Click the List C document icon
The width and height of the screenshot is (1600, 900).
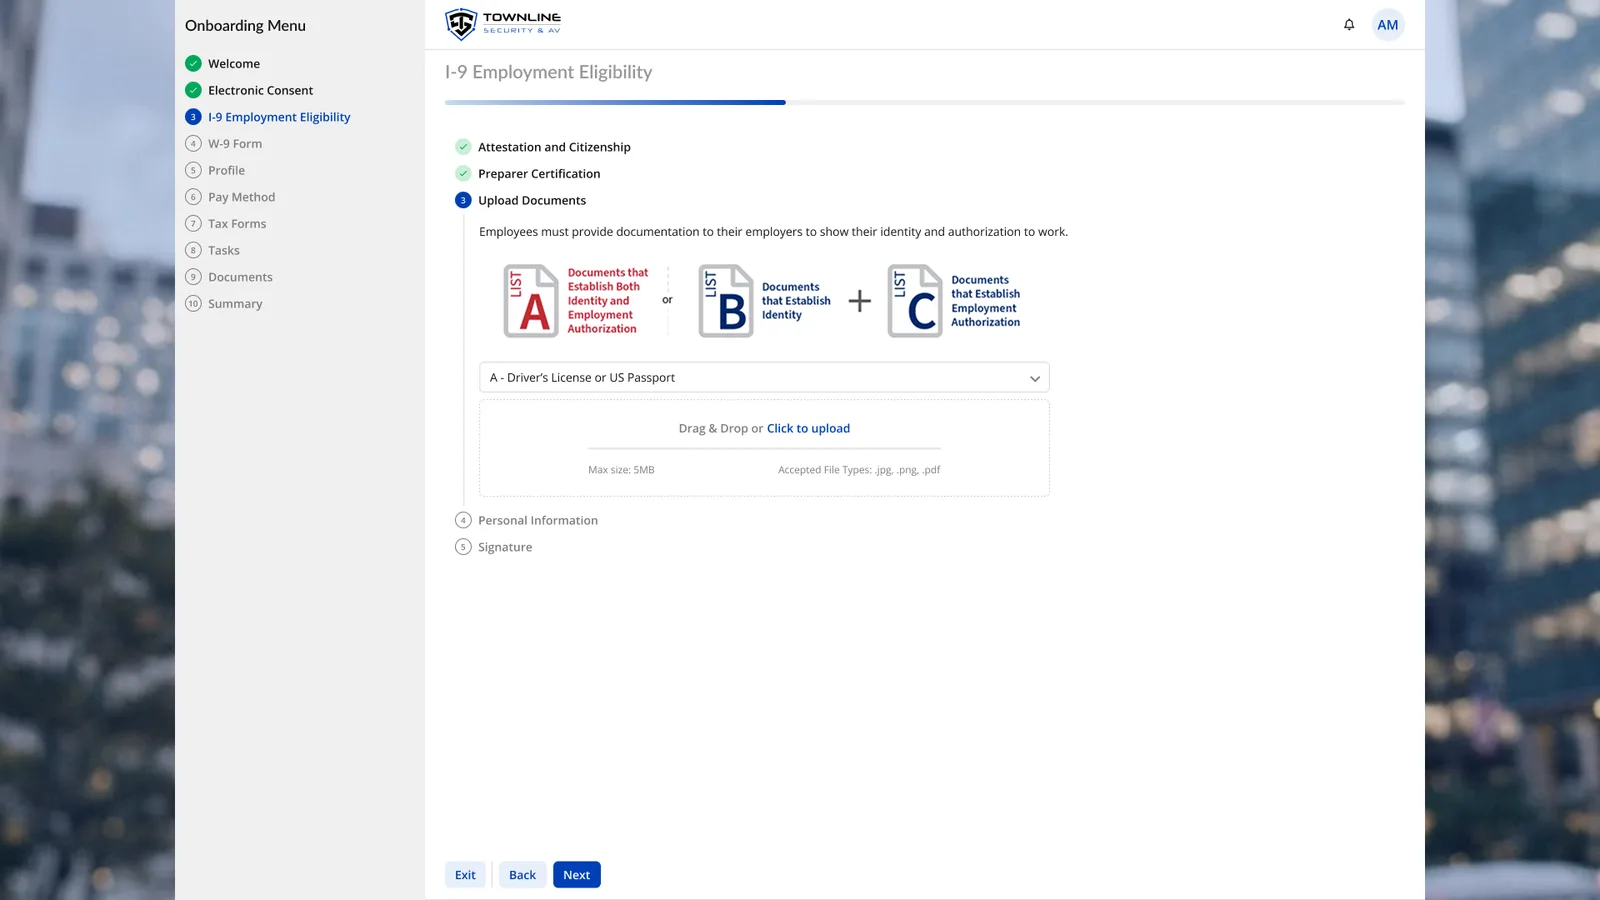[915, 301]
